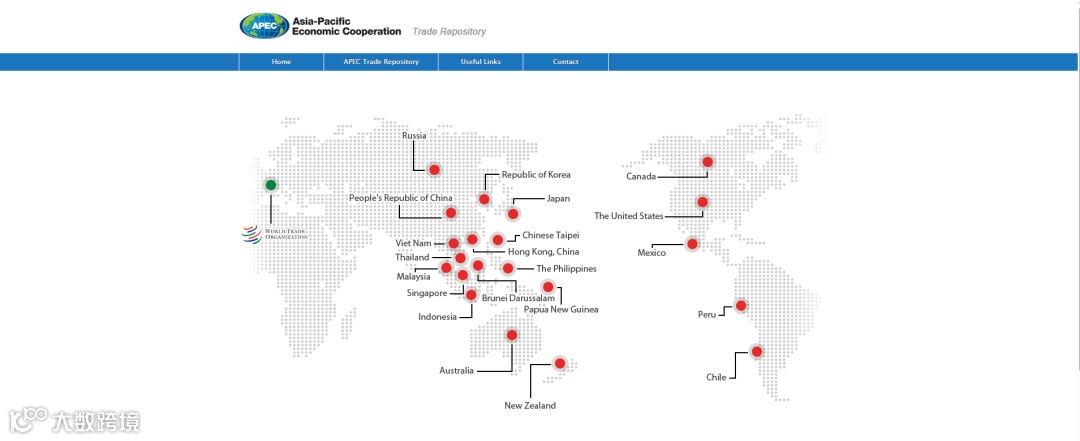Click the Republic of Korea label
Viewport: 1080px width, 441px height.
coord(536,175)
